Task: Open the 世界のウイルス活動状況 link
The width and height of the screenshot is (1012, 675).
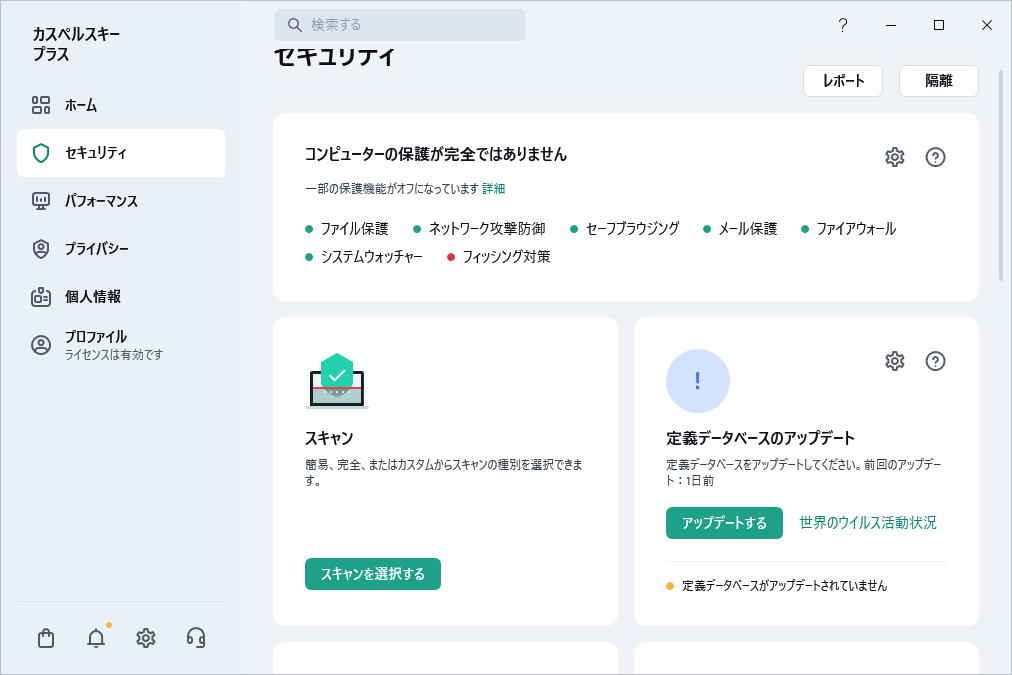Action: 868,522
